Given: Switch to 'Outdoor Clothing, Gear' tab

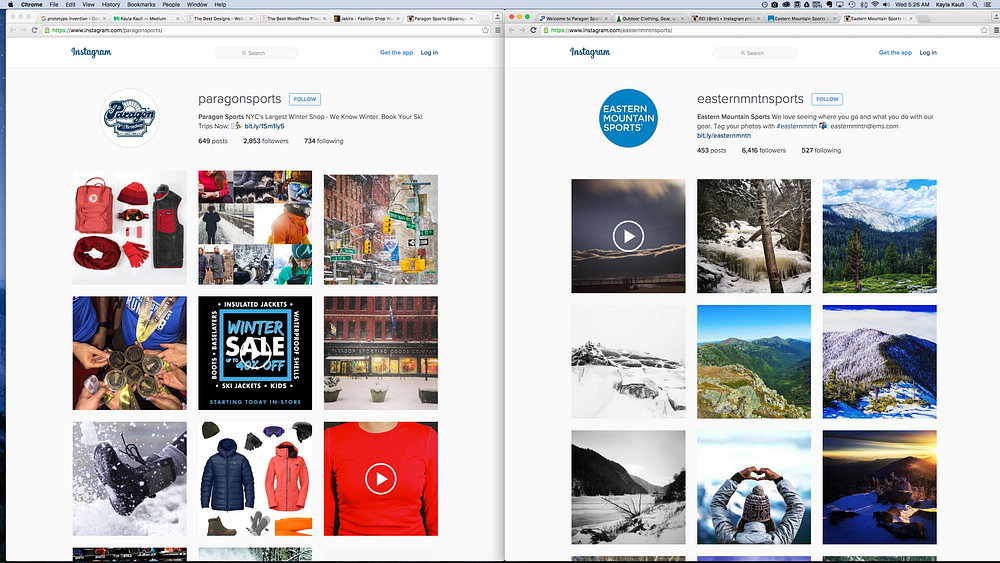Looking at the screenshot, I should coord(649,18).
